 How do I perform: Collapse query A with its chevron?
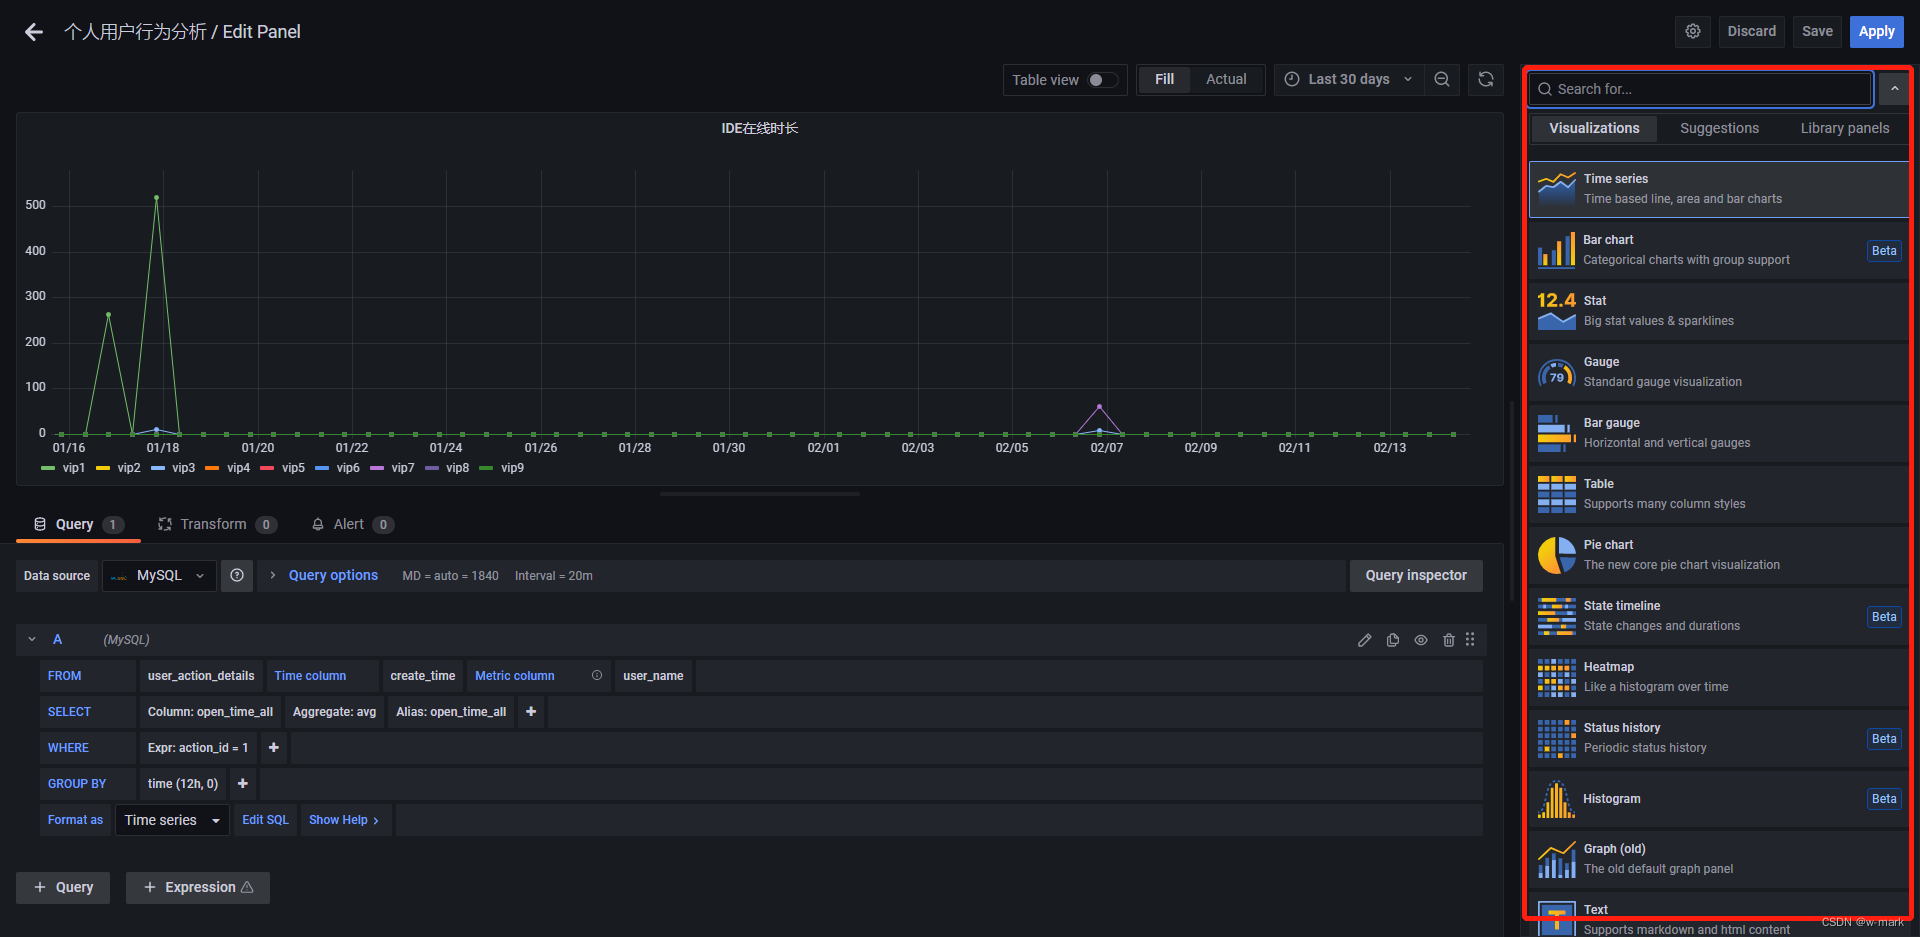[x=31, y=639]
